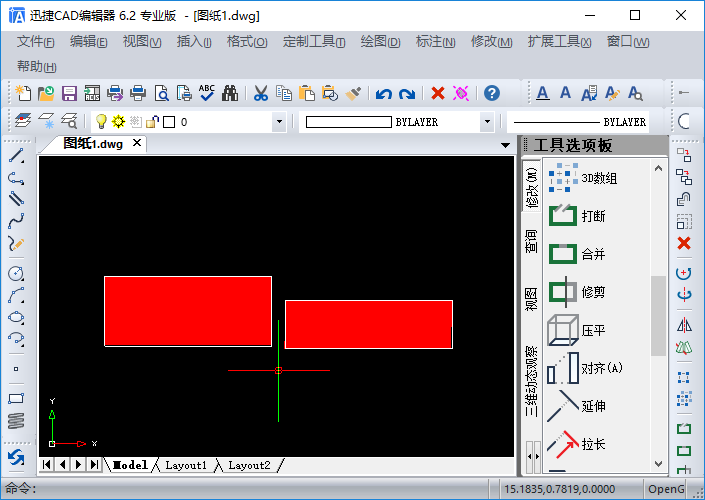This screenshot has width=705, height=500.
Task: Click the Paste clipboard icon
Action: click(x=307, y=93)
